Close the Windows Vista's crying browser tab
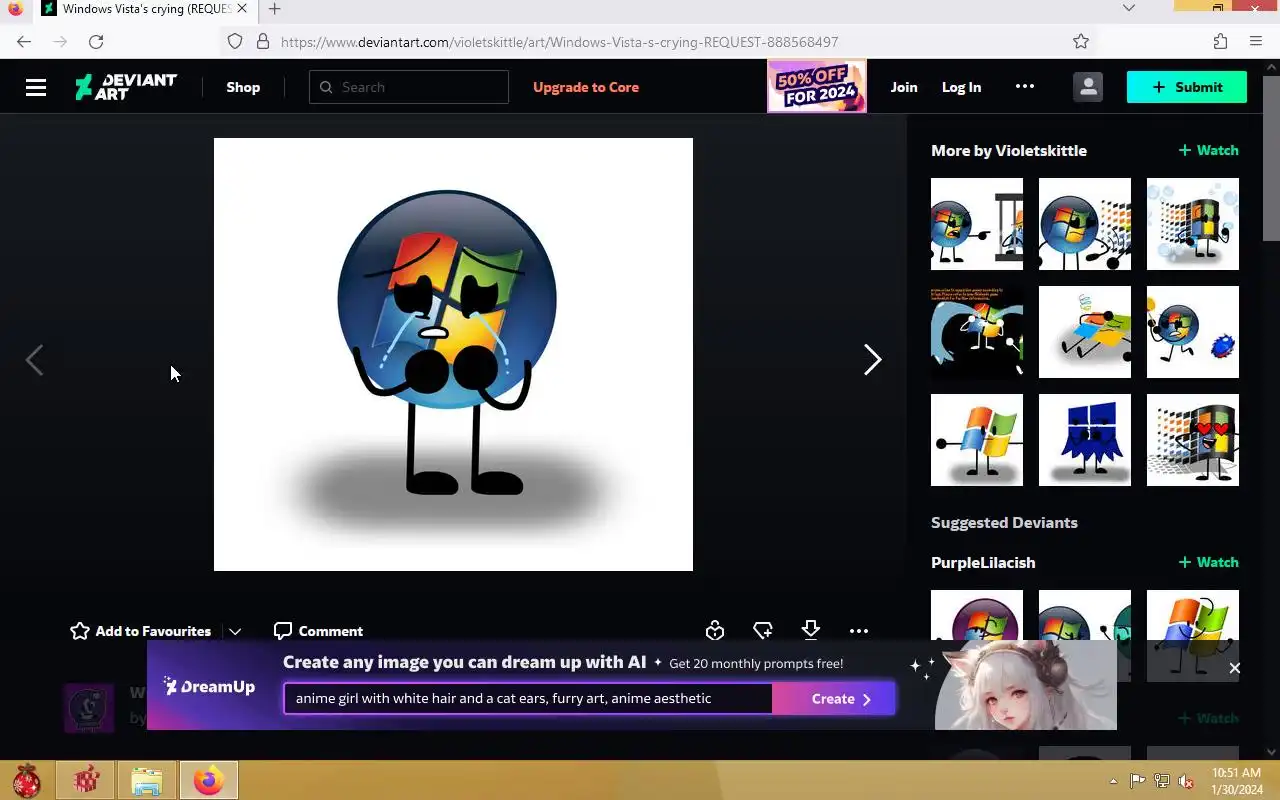This screenshot has height=800, width=1280. (x=241, y=8)
